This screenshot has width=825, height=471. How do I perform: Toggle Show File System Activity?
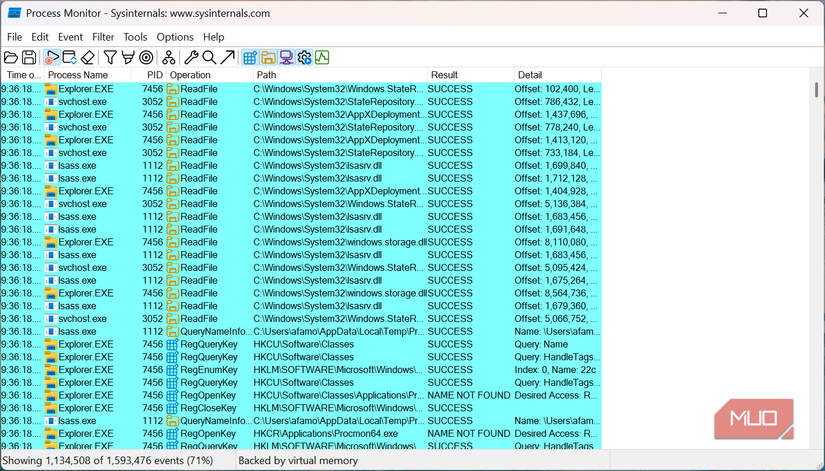click(268, 57)
